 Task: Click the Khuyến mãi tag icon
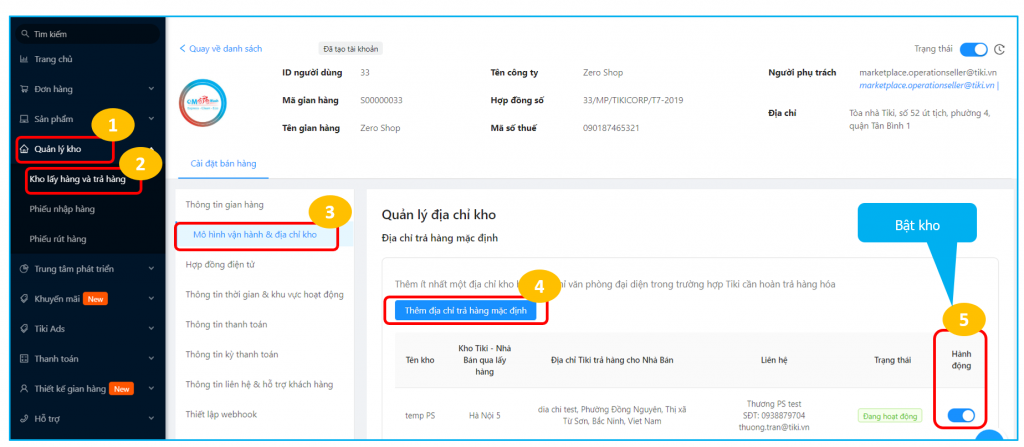[24, 299]
